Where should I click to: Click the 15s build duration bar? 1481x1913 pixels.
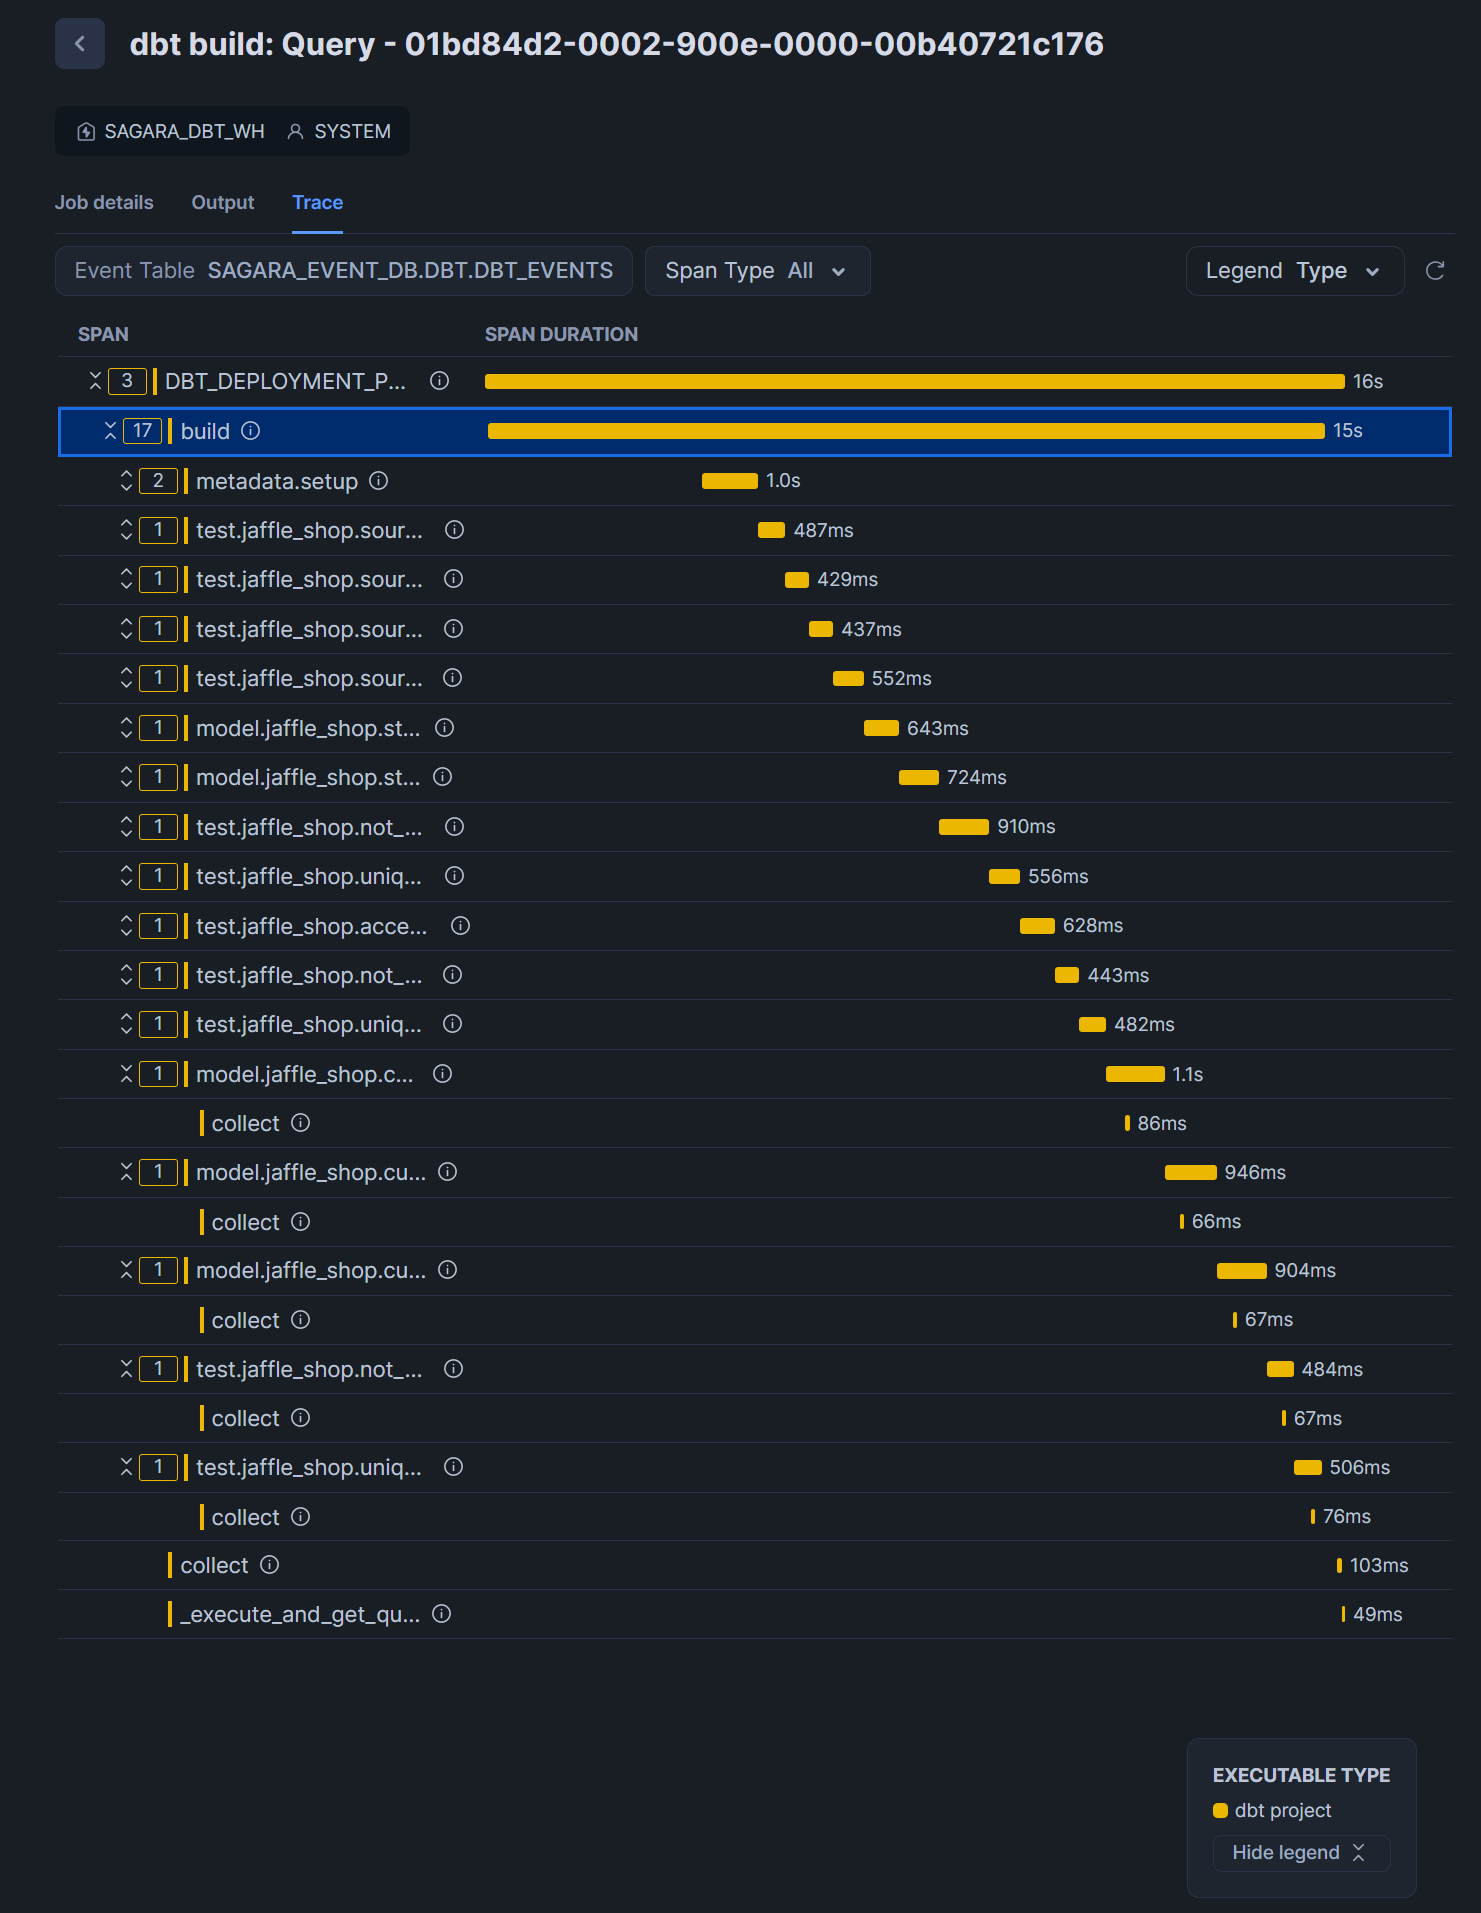(x=906, y=431)
